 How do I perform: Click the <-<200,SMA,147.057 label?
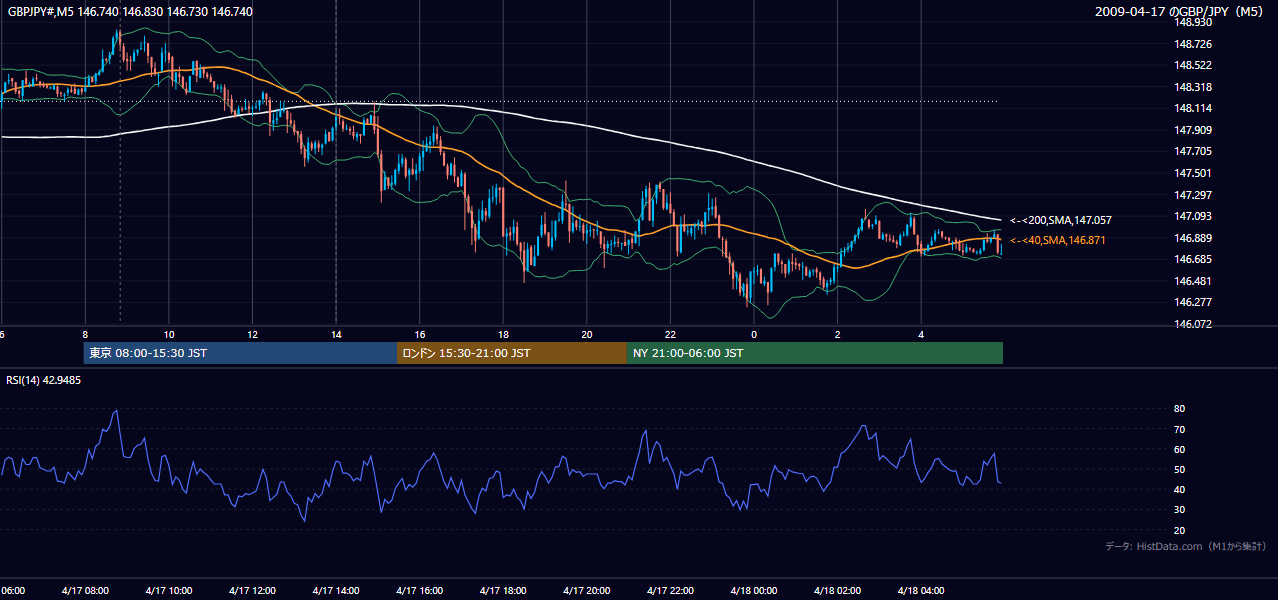[1061, 220]
